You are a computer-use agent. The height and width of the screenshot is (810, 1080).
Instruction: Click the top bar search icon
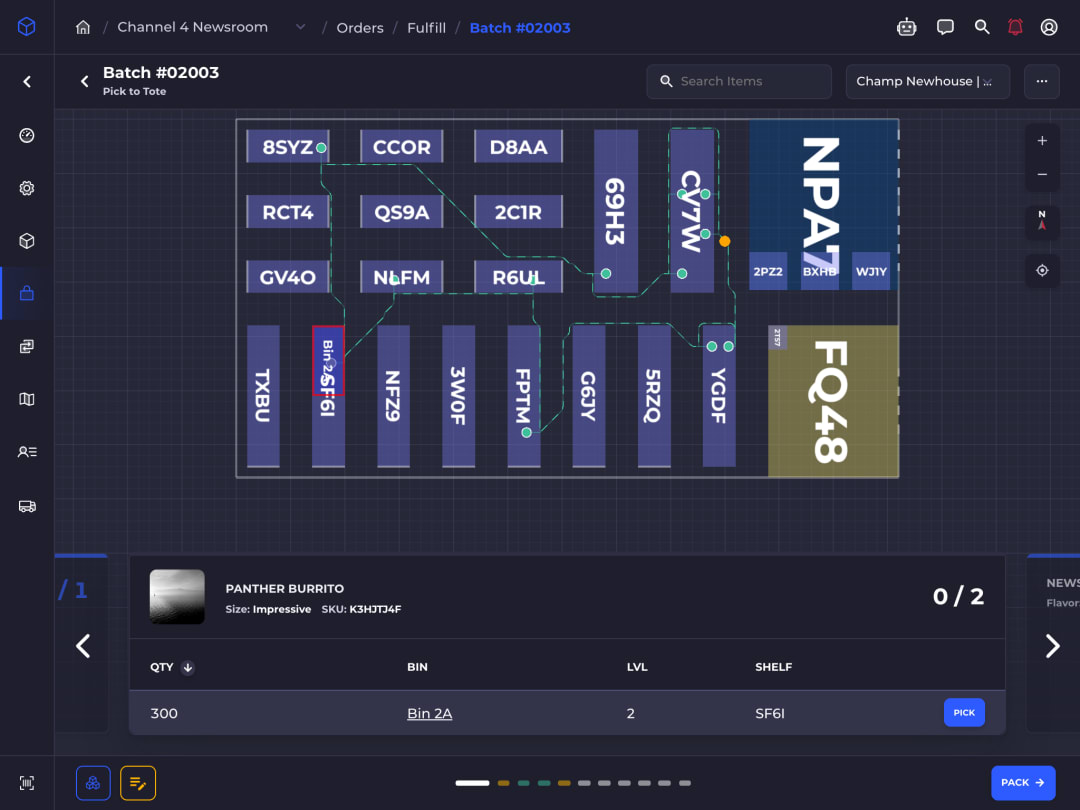tap(982, 28)
